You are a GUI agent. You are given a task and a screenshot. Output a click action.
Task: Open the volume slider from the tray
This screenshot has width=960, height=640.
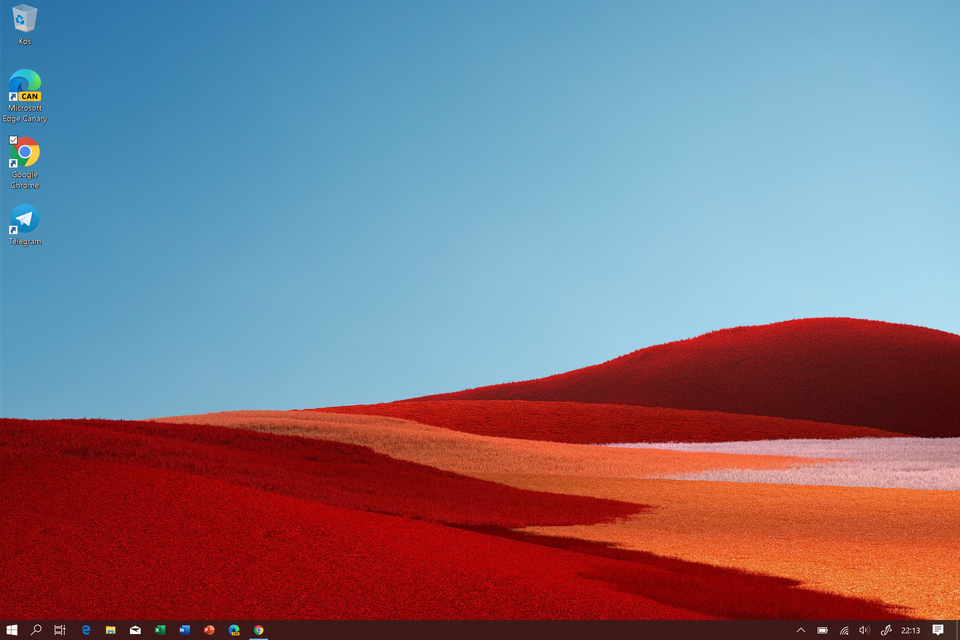[864, 630]
